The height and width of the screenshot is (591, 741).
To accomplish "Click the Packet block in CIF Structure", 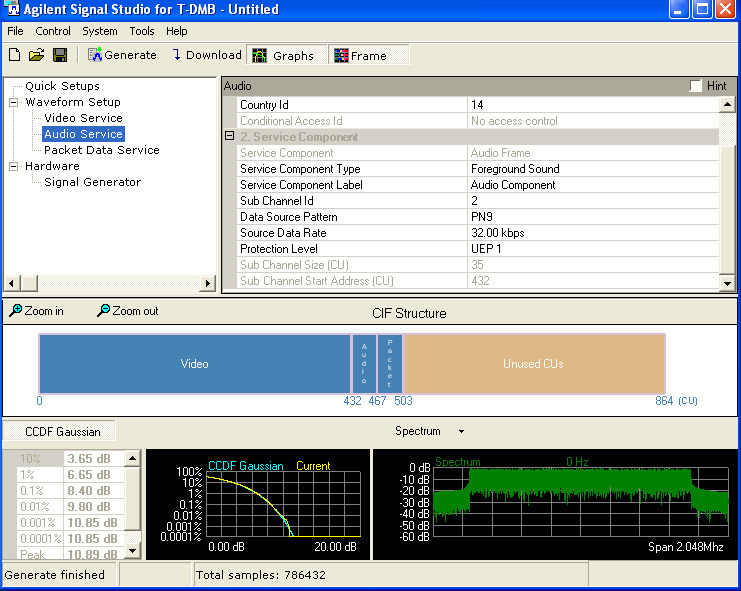I will [390, 364].
